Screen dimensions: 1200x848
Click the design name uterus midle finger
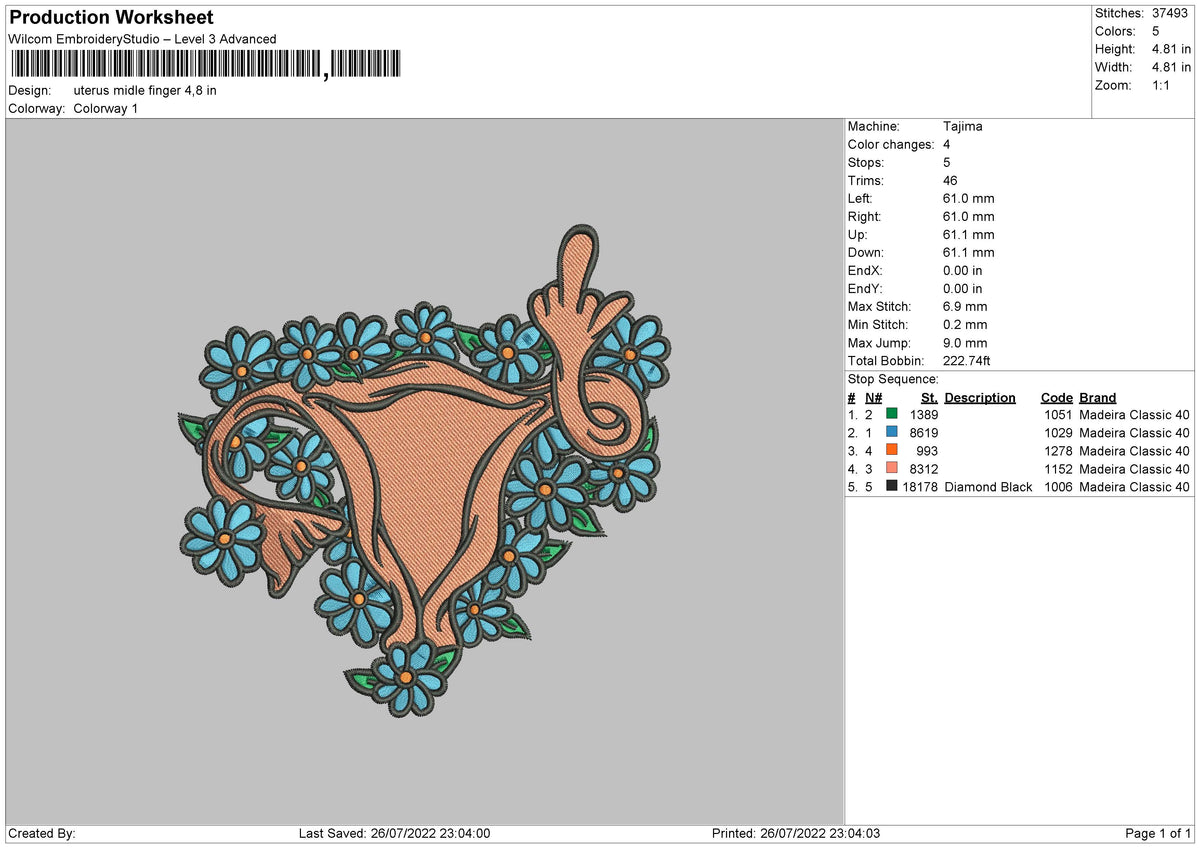pyautogui.click(x=146, y=90)
